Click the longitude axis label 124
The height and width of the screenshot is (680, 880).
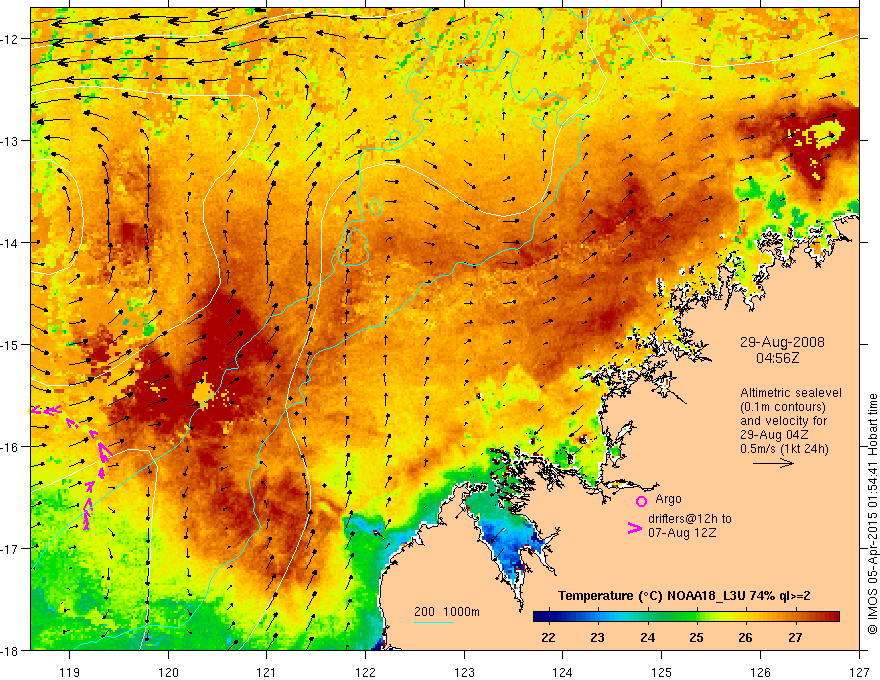pyautogui.click(x=563, y=672)
